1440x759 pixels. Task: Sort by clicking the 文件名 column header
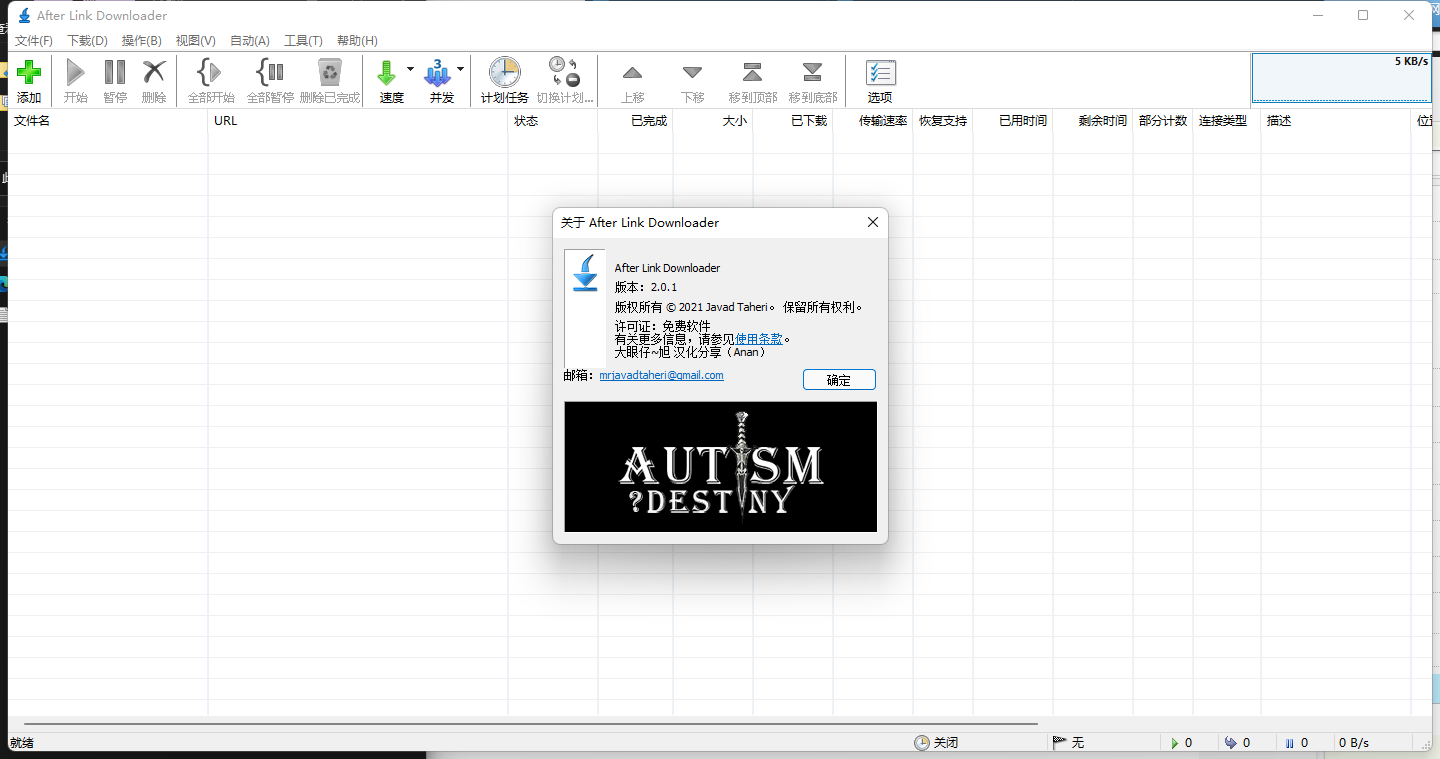click(30, 120)
